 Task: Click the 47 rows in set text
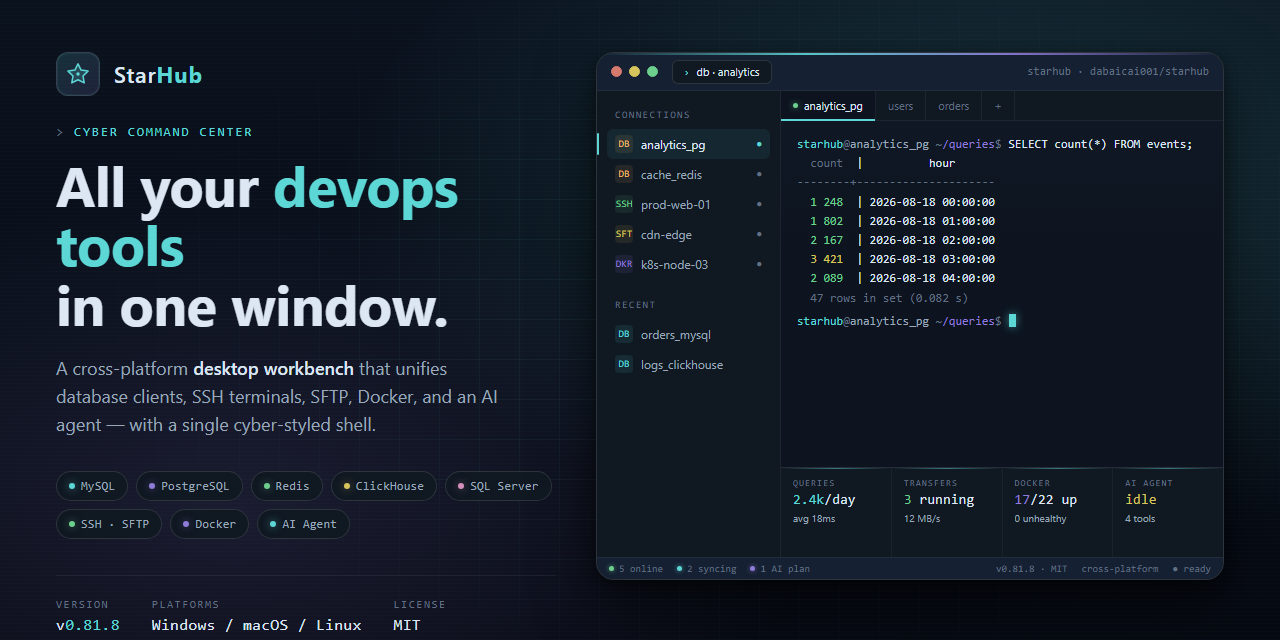[x=889, y=298]
